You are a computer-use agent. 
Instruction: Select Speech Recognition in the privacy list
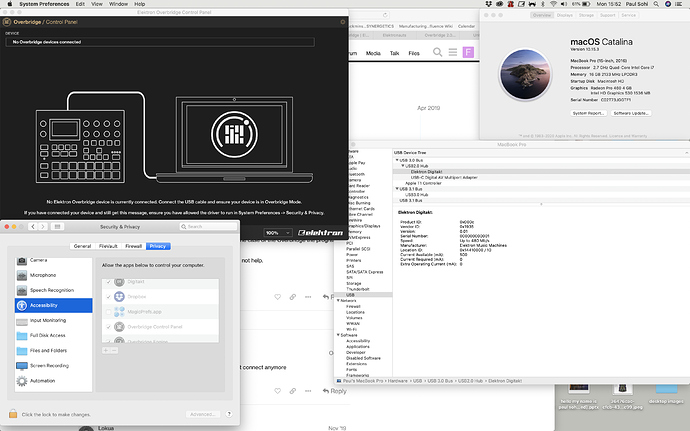(53, 290)
